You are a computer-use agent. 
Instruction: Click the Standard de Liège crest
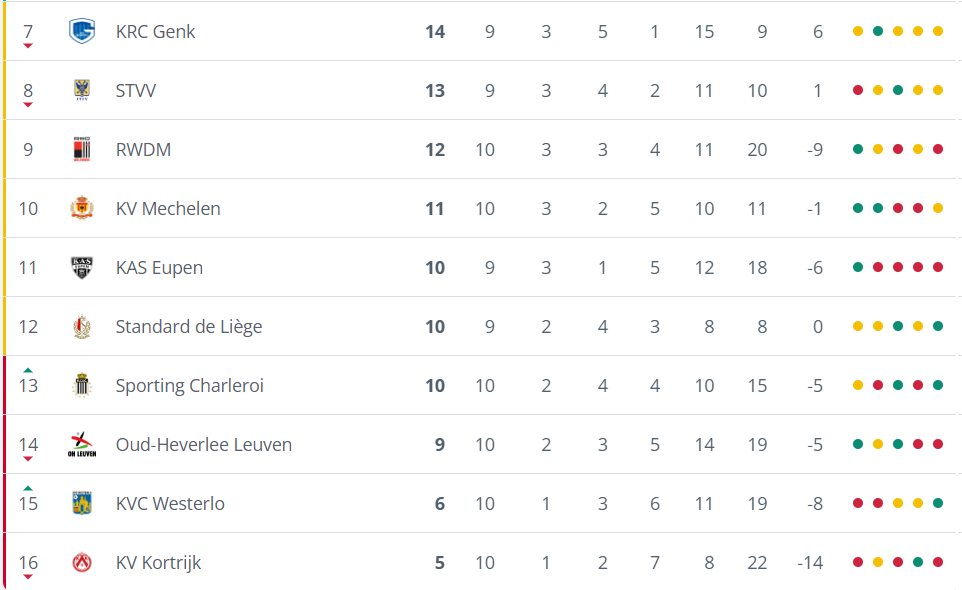coord(82,326)
